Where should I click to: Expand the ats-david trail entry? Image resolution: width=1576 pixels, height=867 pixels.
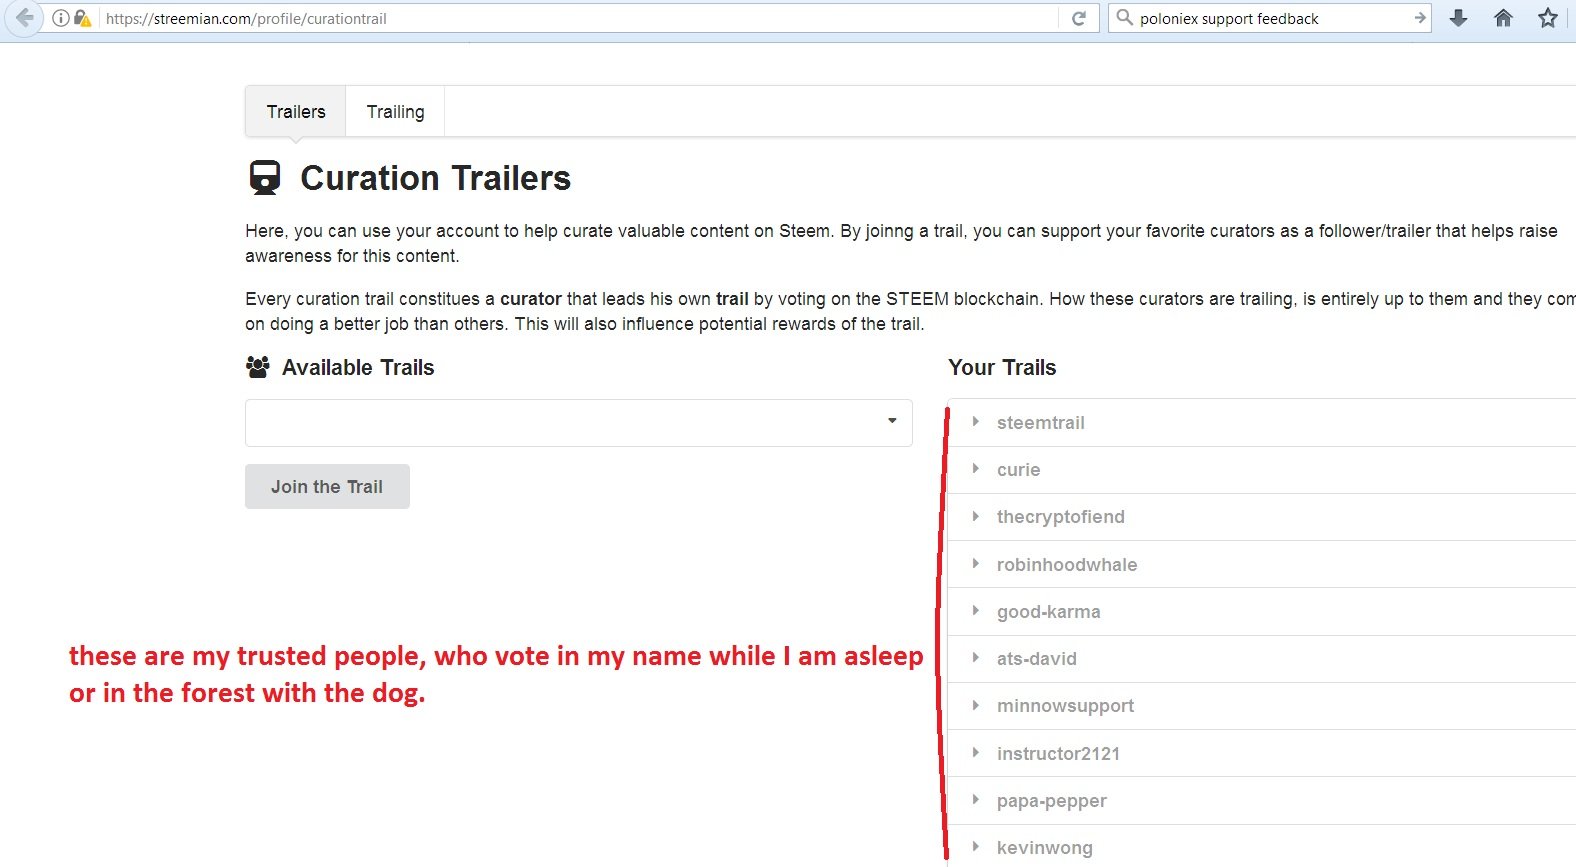point(1261,659)
